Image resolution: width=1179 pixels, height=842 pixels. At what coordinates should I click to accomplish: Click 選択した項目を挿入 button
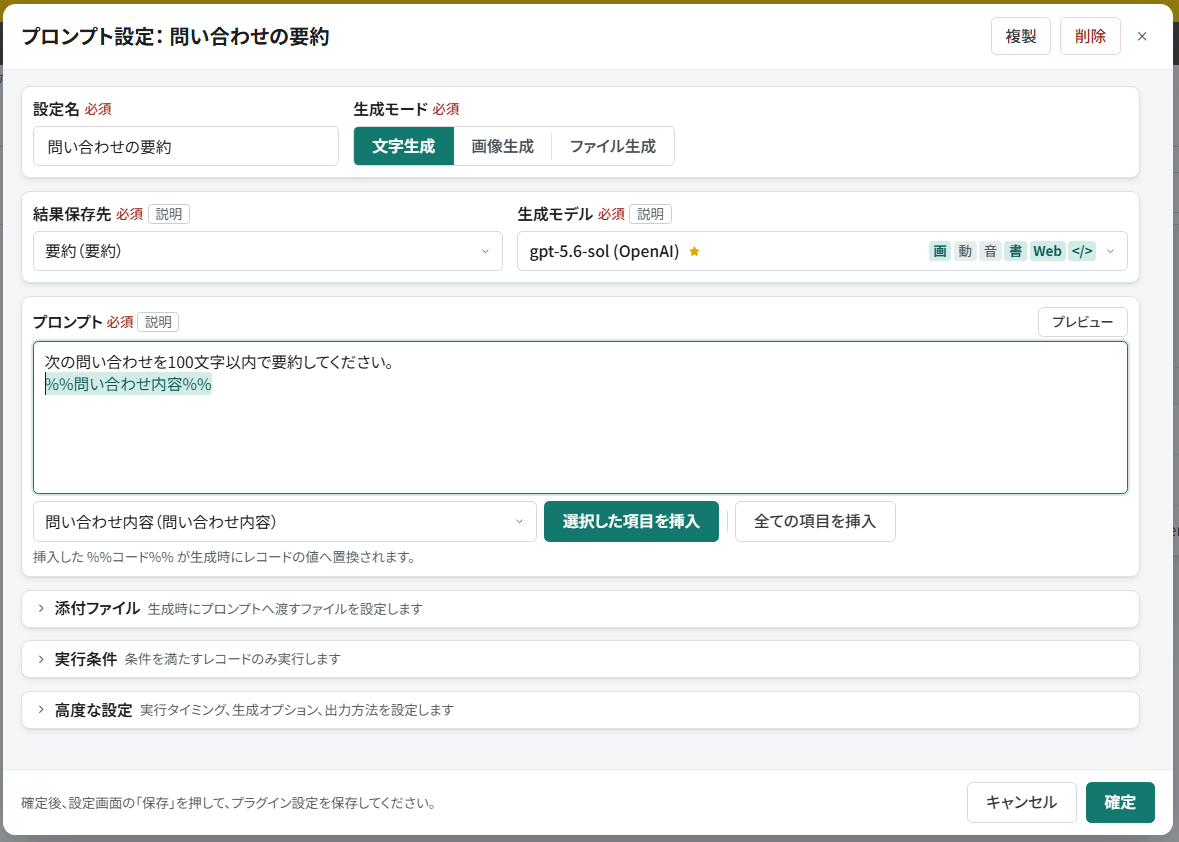(631, 522)
